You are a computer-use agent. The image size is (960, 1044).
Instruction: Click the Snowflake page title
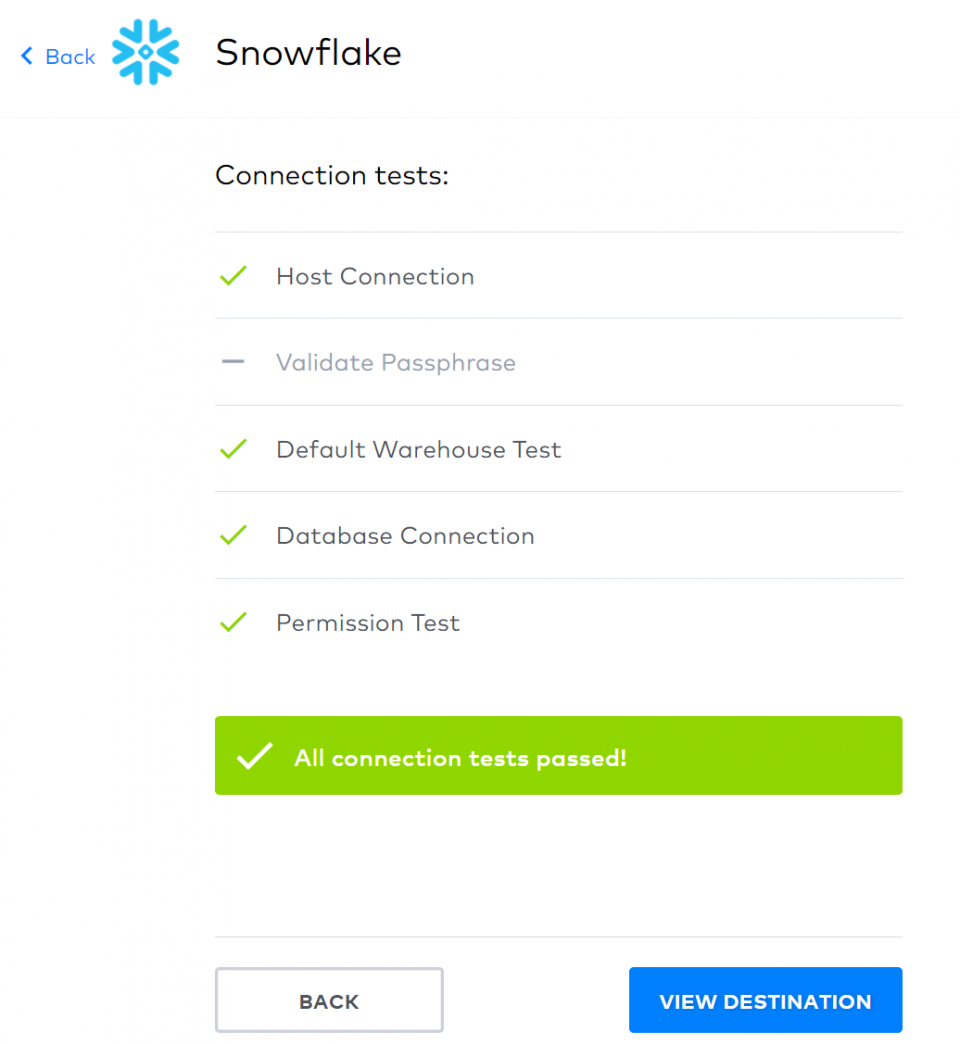tap(308, 52)
